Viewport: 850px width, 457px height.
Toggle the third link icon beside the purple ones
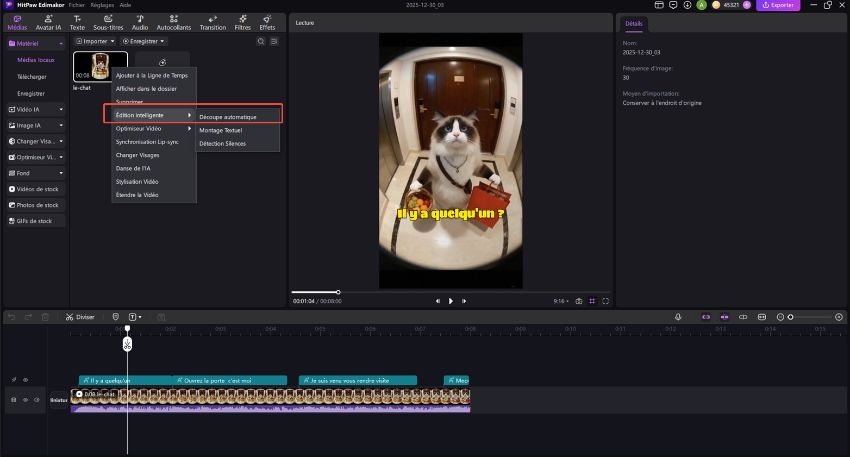pyautogui.click(x=743, y=317)
